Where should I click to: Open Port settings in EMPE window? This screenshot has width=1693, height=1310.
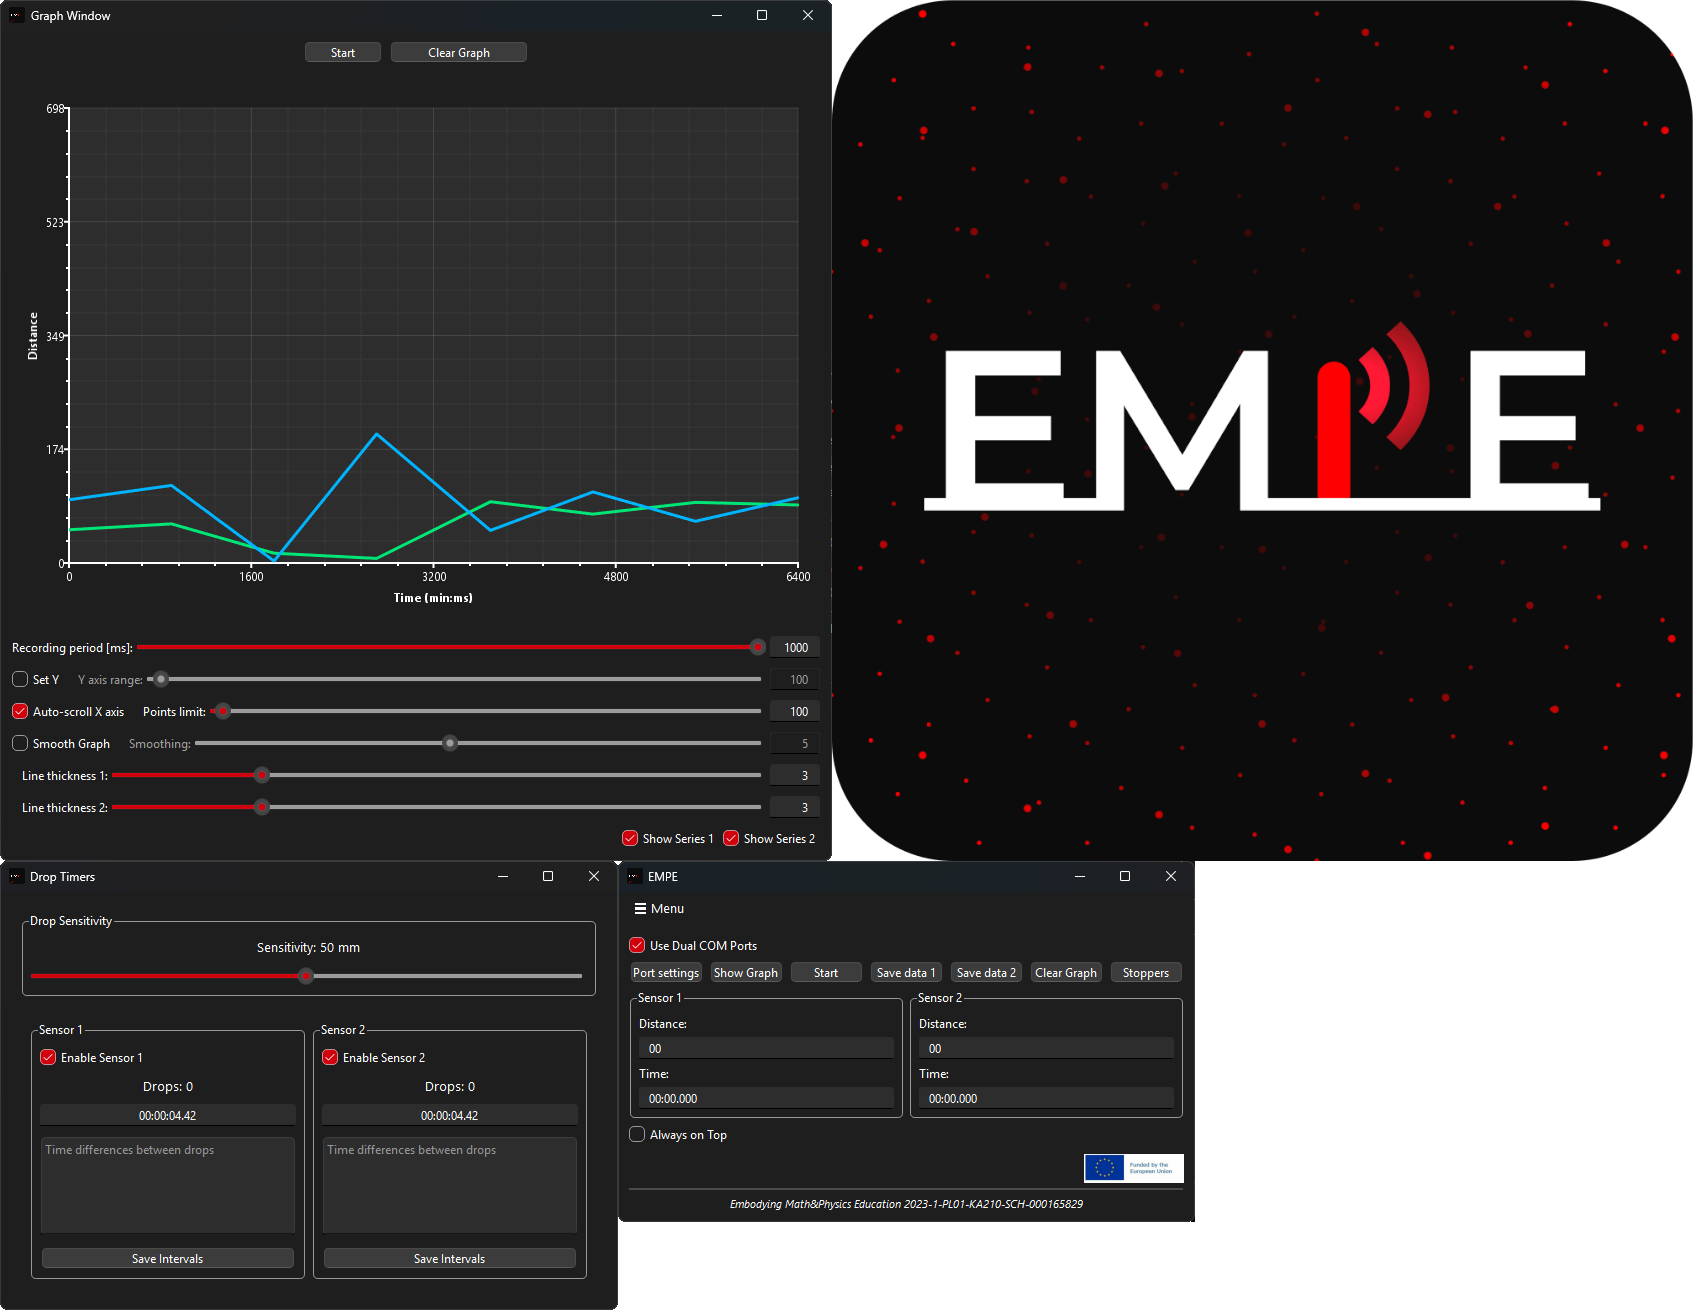click(x=666, y=973)
